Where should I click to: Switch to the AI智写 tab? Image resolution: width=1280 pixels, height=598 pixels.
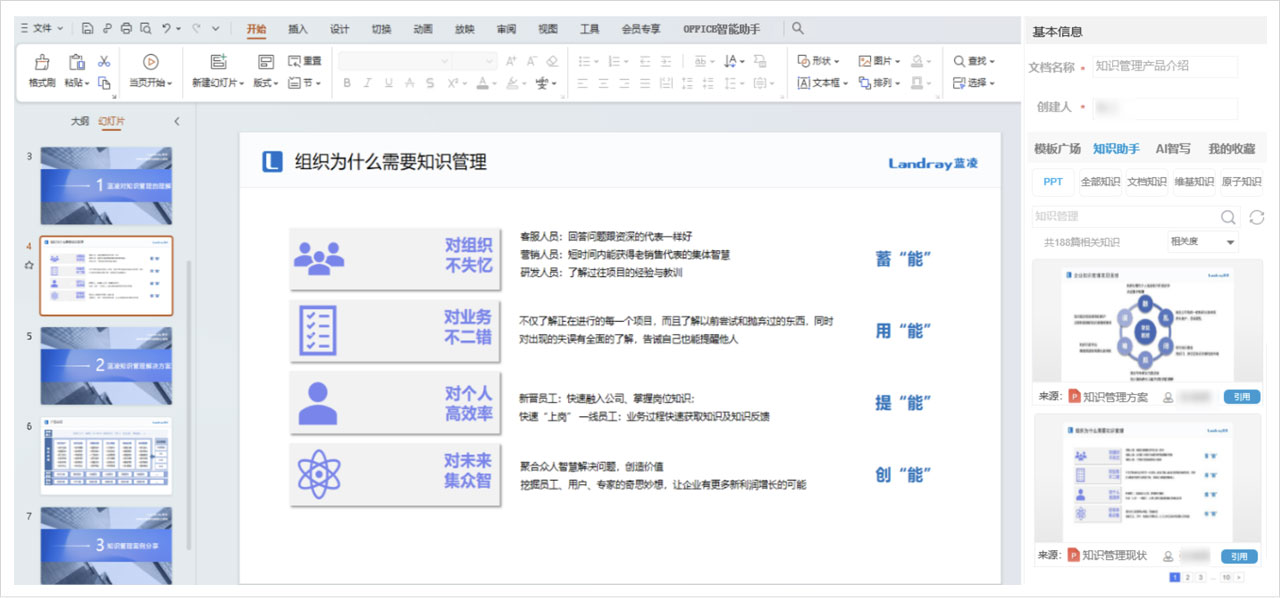pyautogui.click(x=1173, y=149)
